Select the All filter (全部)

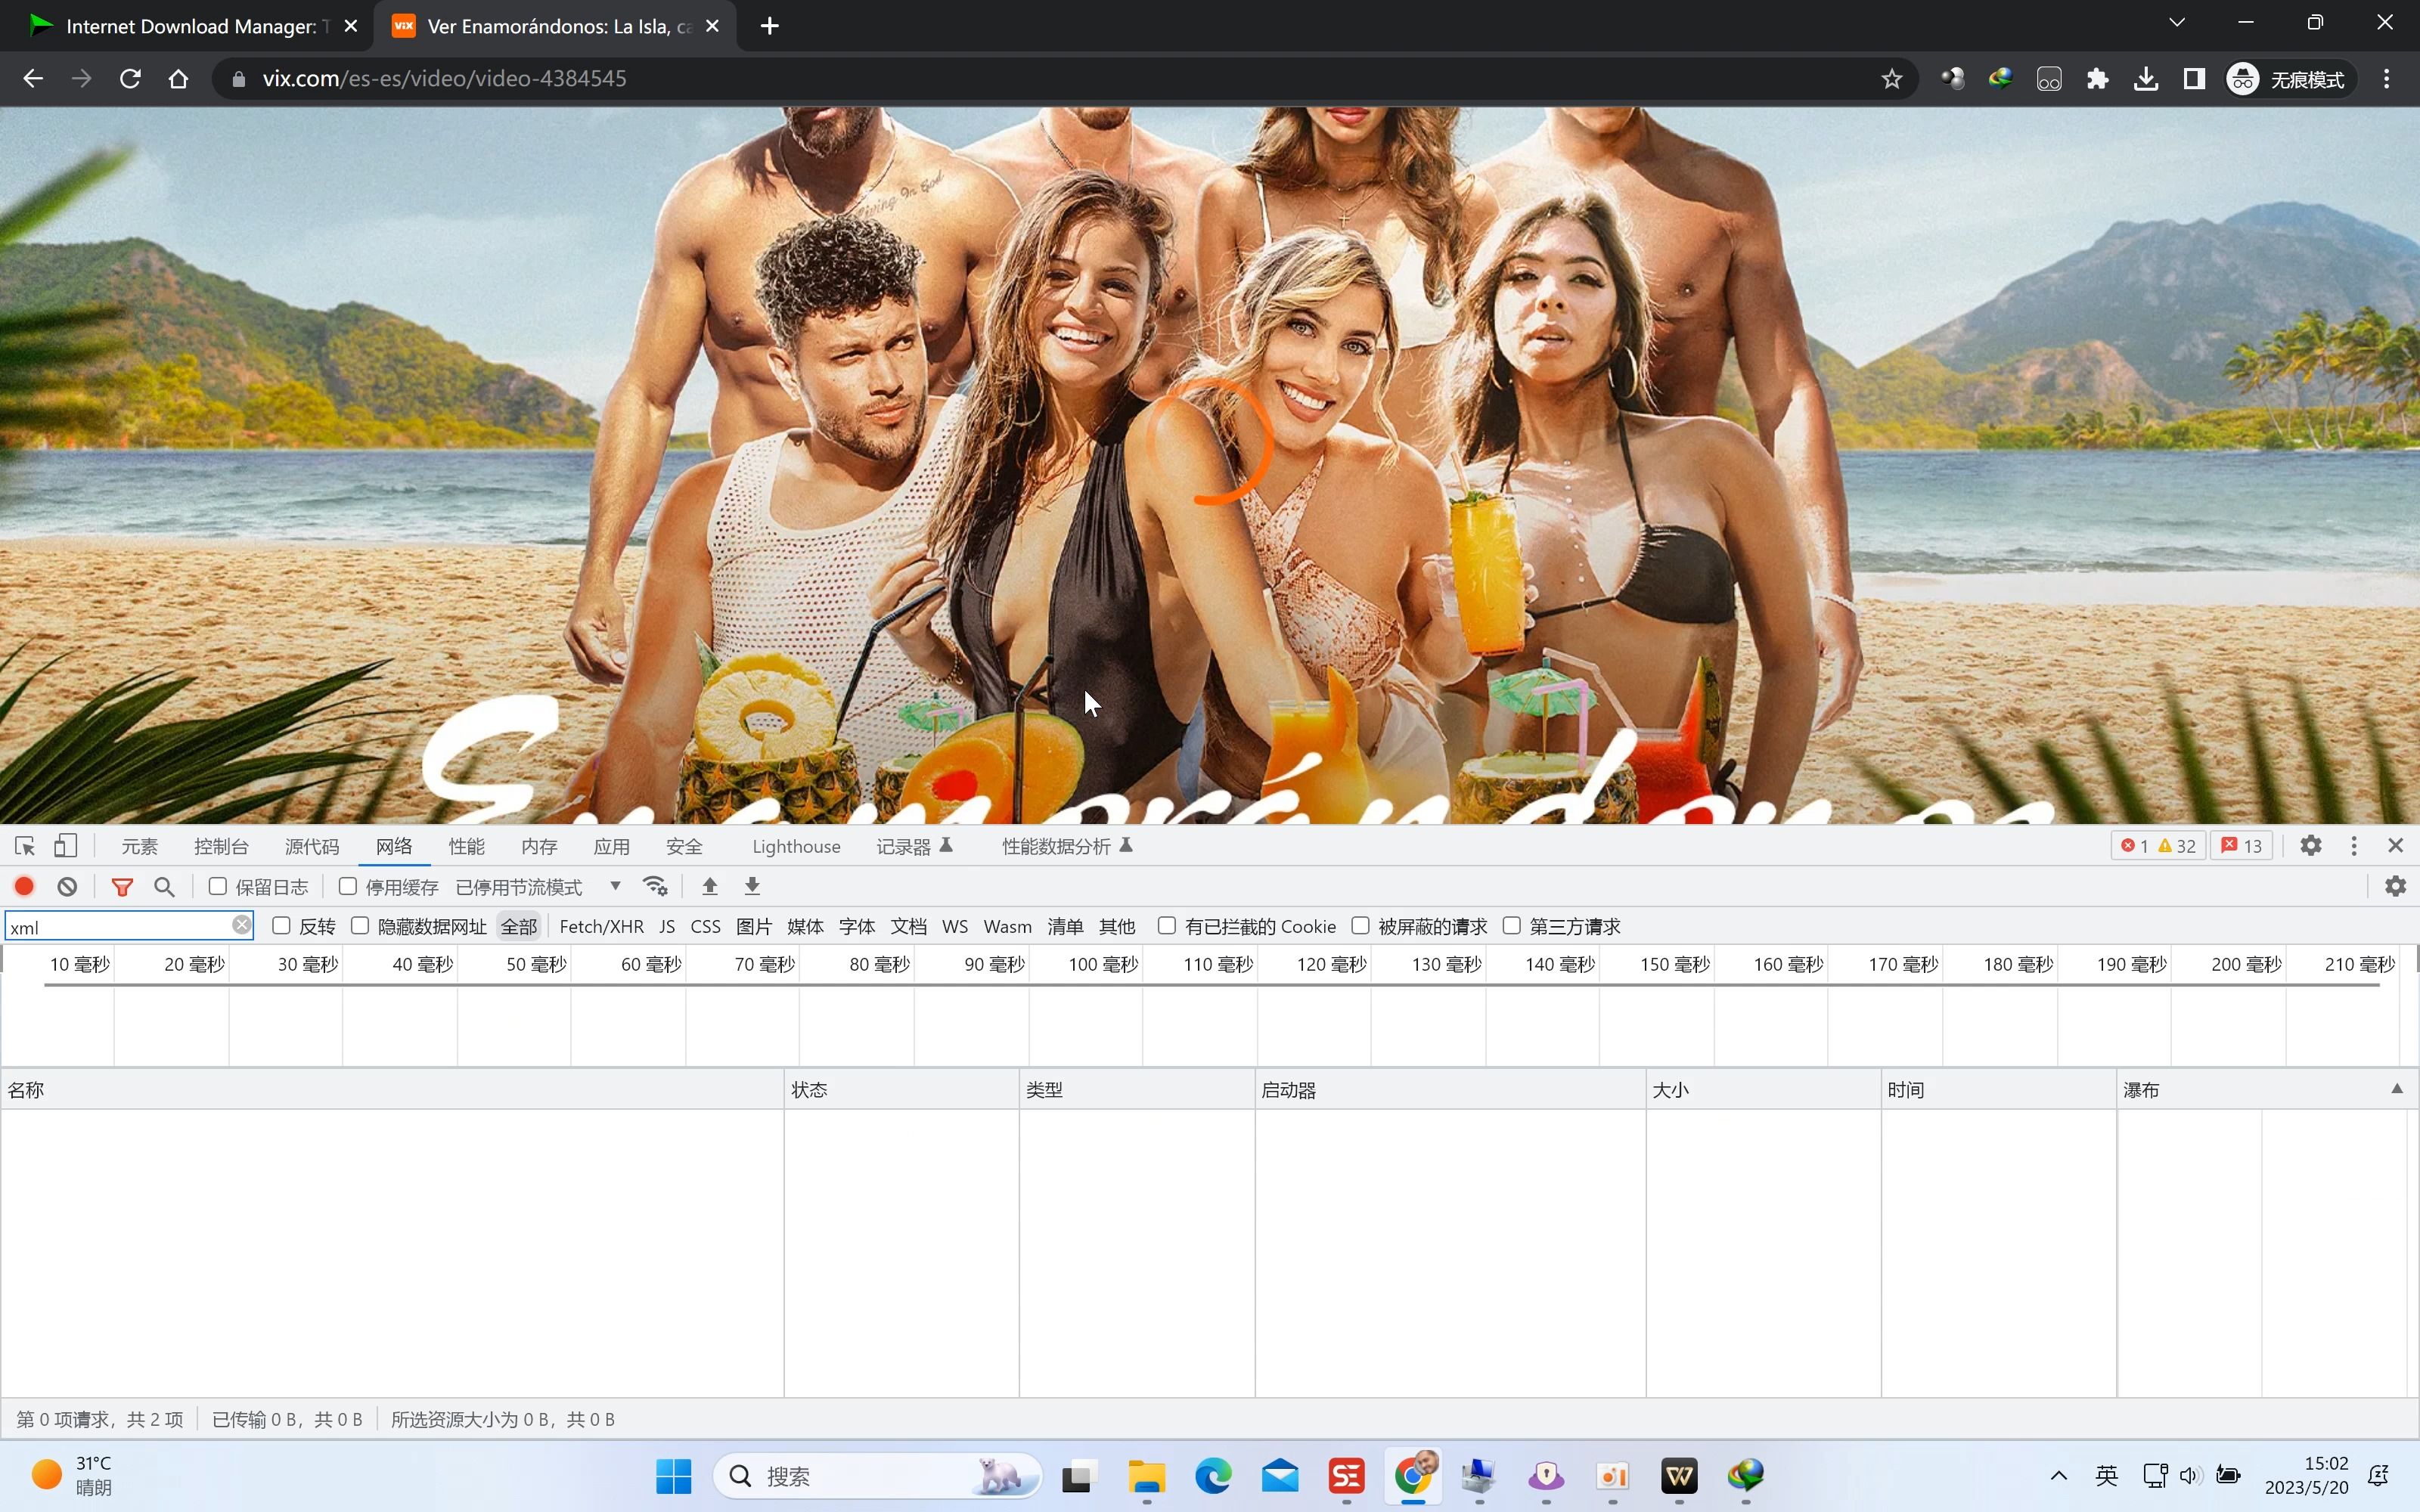tap(518, 927)
